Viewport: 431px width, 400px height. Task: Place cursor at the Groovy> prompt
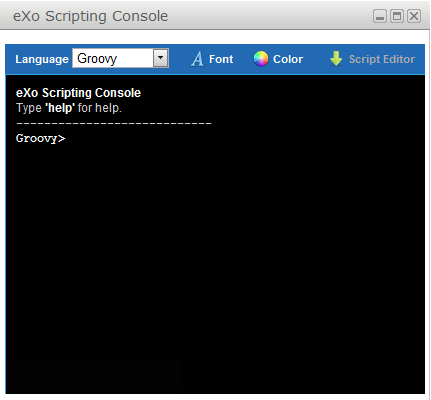coord(41,138)
